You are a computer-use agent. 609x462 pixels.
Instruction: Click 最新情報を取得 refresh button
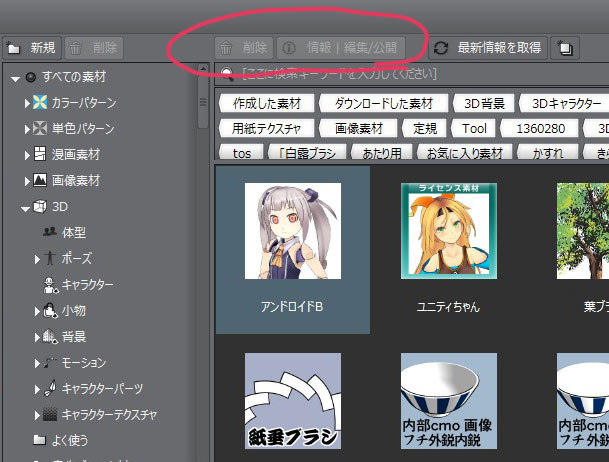[x=488, y=48]
